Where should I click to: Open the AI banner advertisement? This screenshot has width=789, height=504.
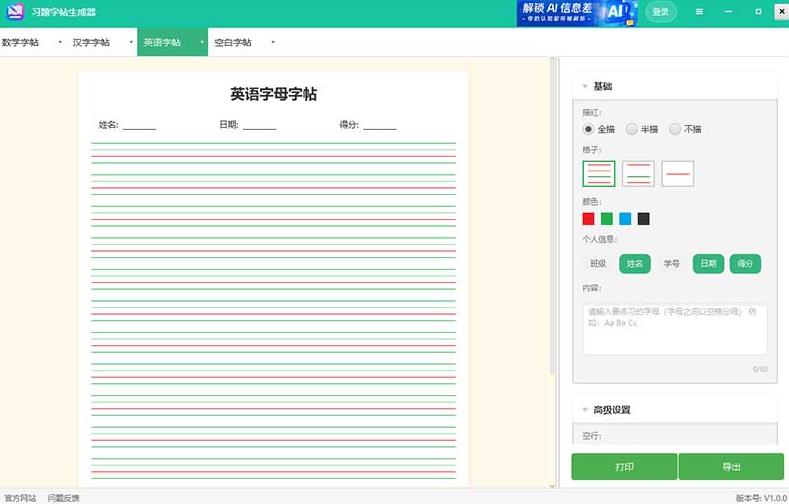coord(577,13)
